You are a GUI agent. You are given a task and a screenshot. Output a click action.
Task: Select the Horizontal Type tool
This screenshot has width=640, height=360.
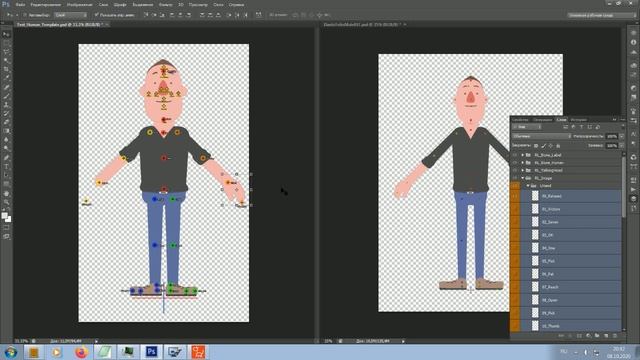point(6,167)
